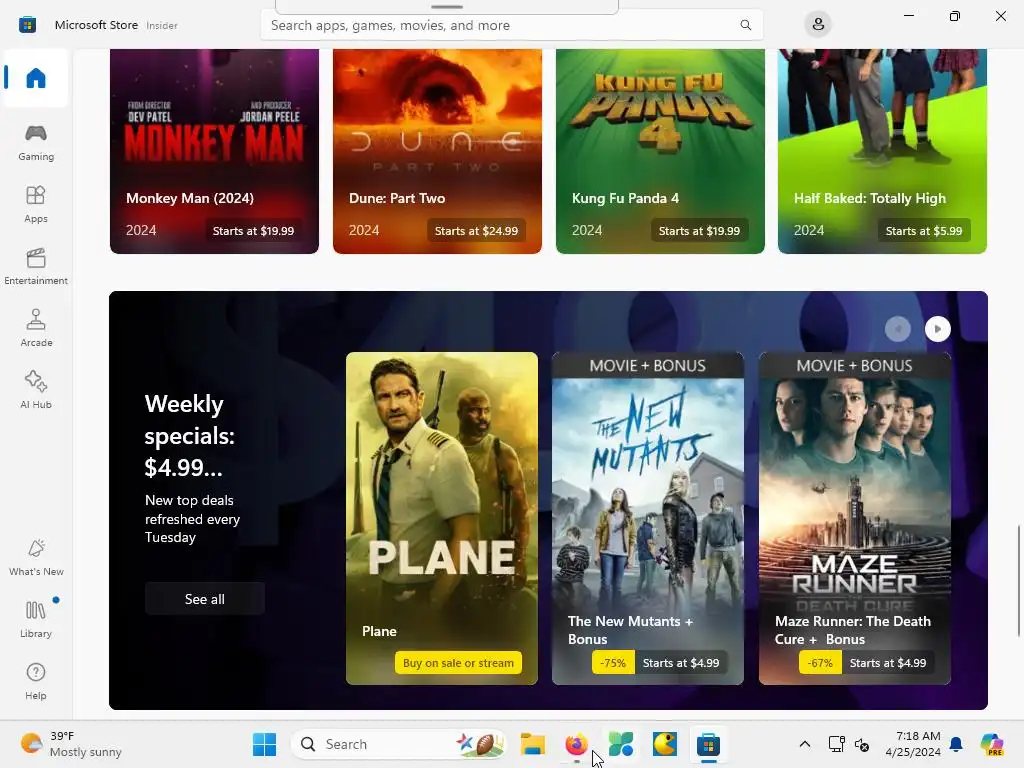Open the notifications bell icon

point(956,744)
